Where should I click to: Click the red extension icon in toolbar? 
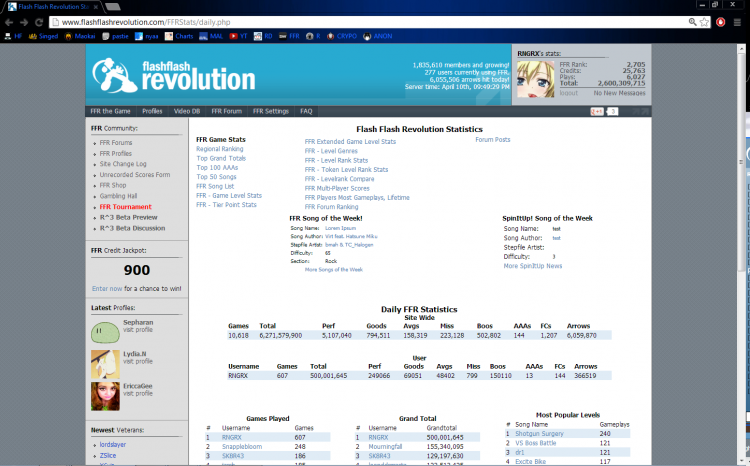tap(721, 21)
